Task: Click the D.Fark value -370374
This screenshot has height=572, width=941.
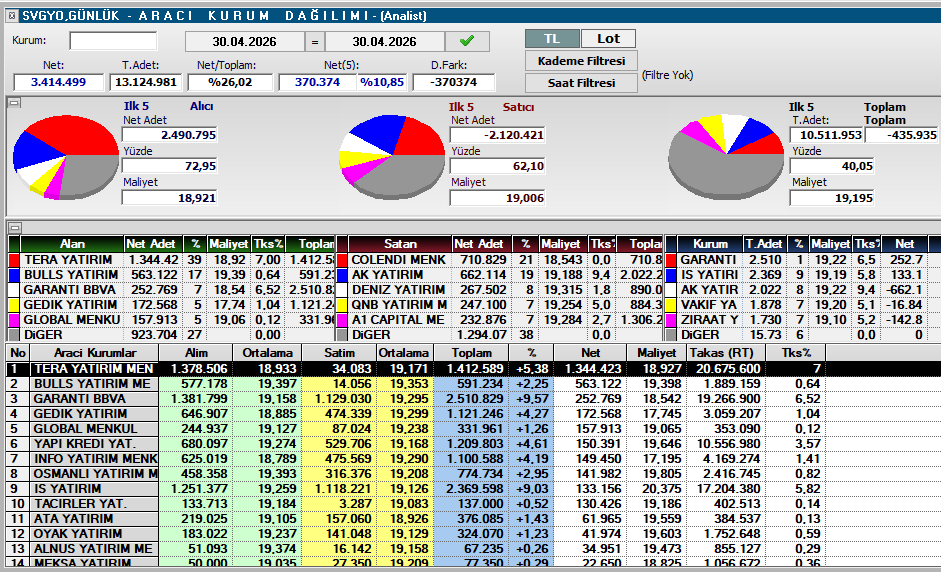Action: click(x=454, y=82)
